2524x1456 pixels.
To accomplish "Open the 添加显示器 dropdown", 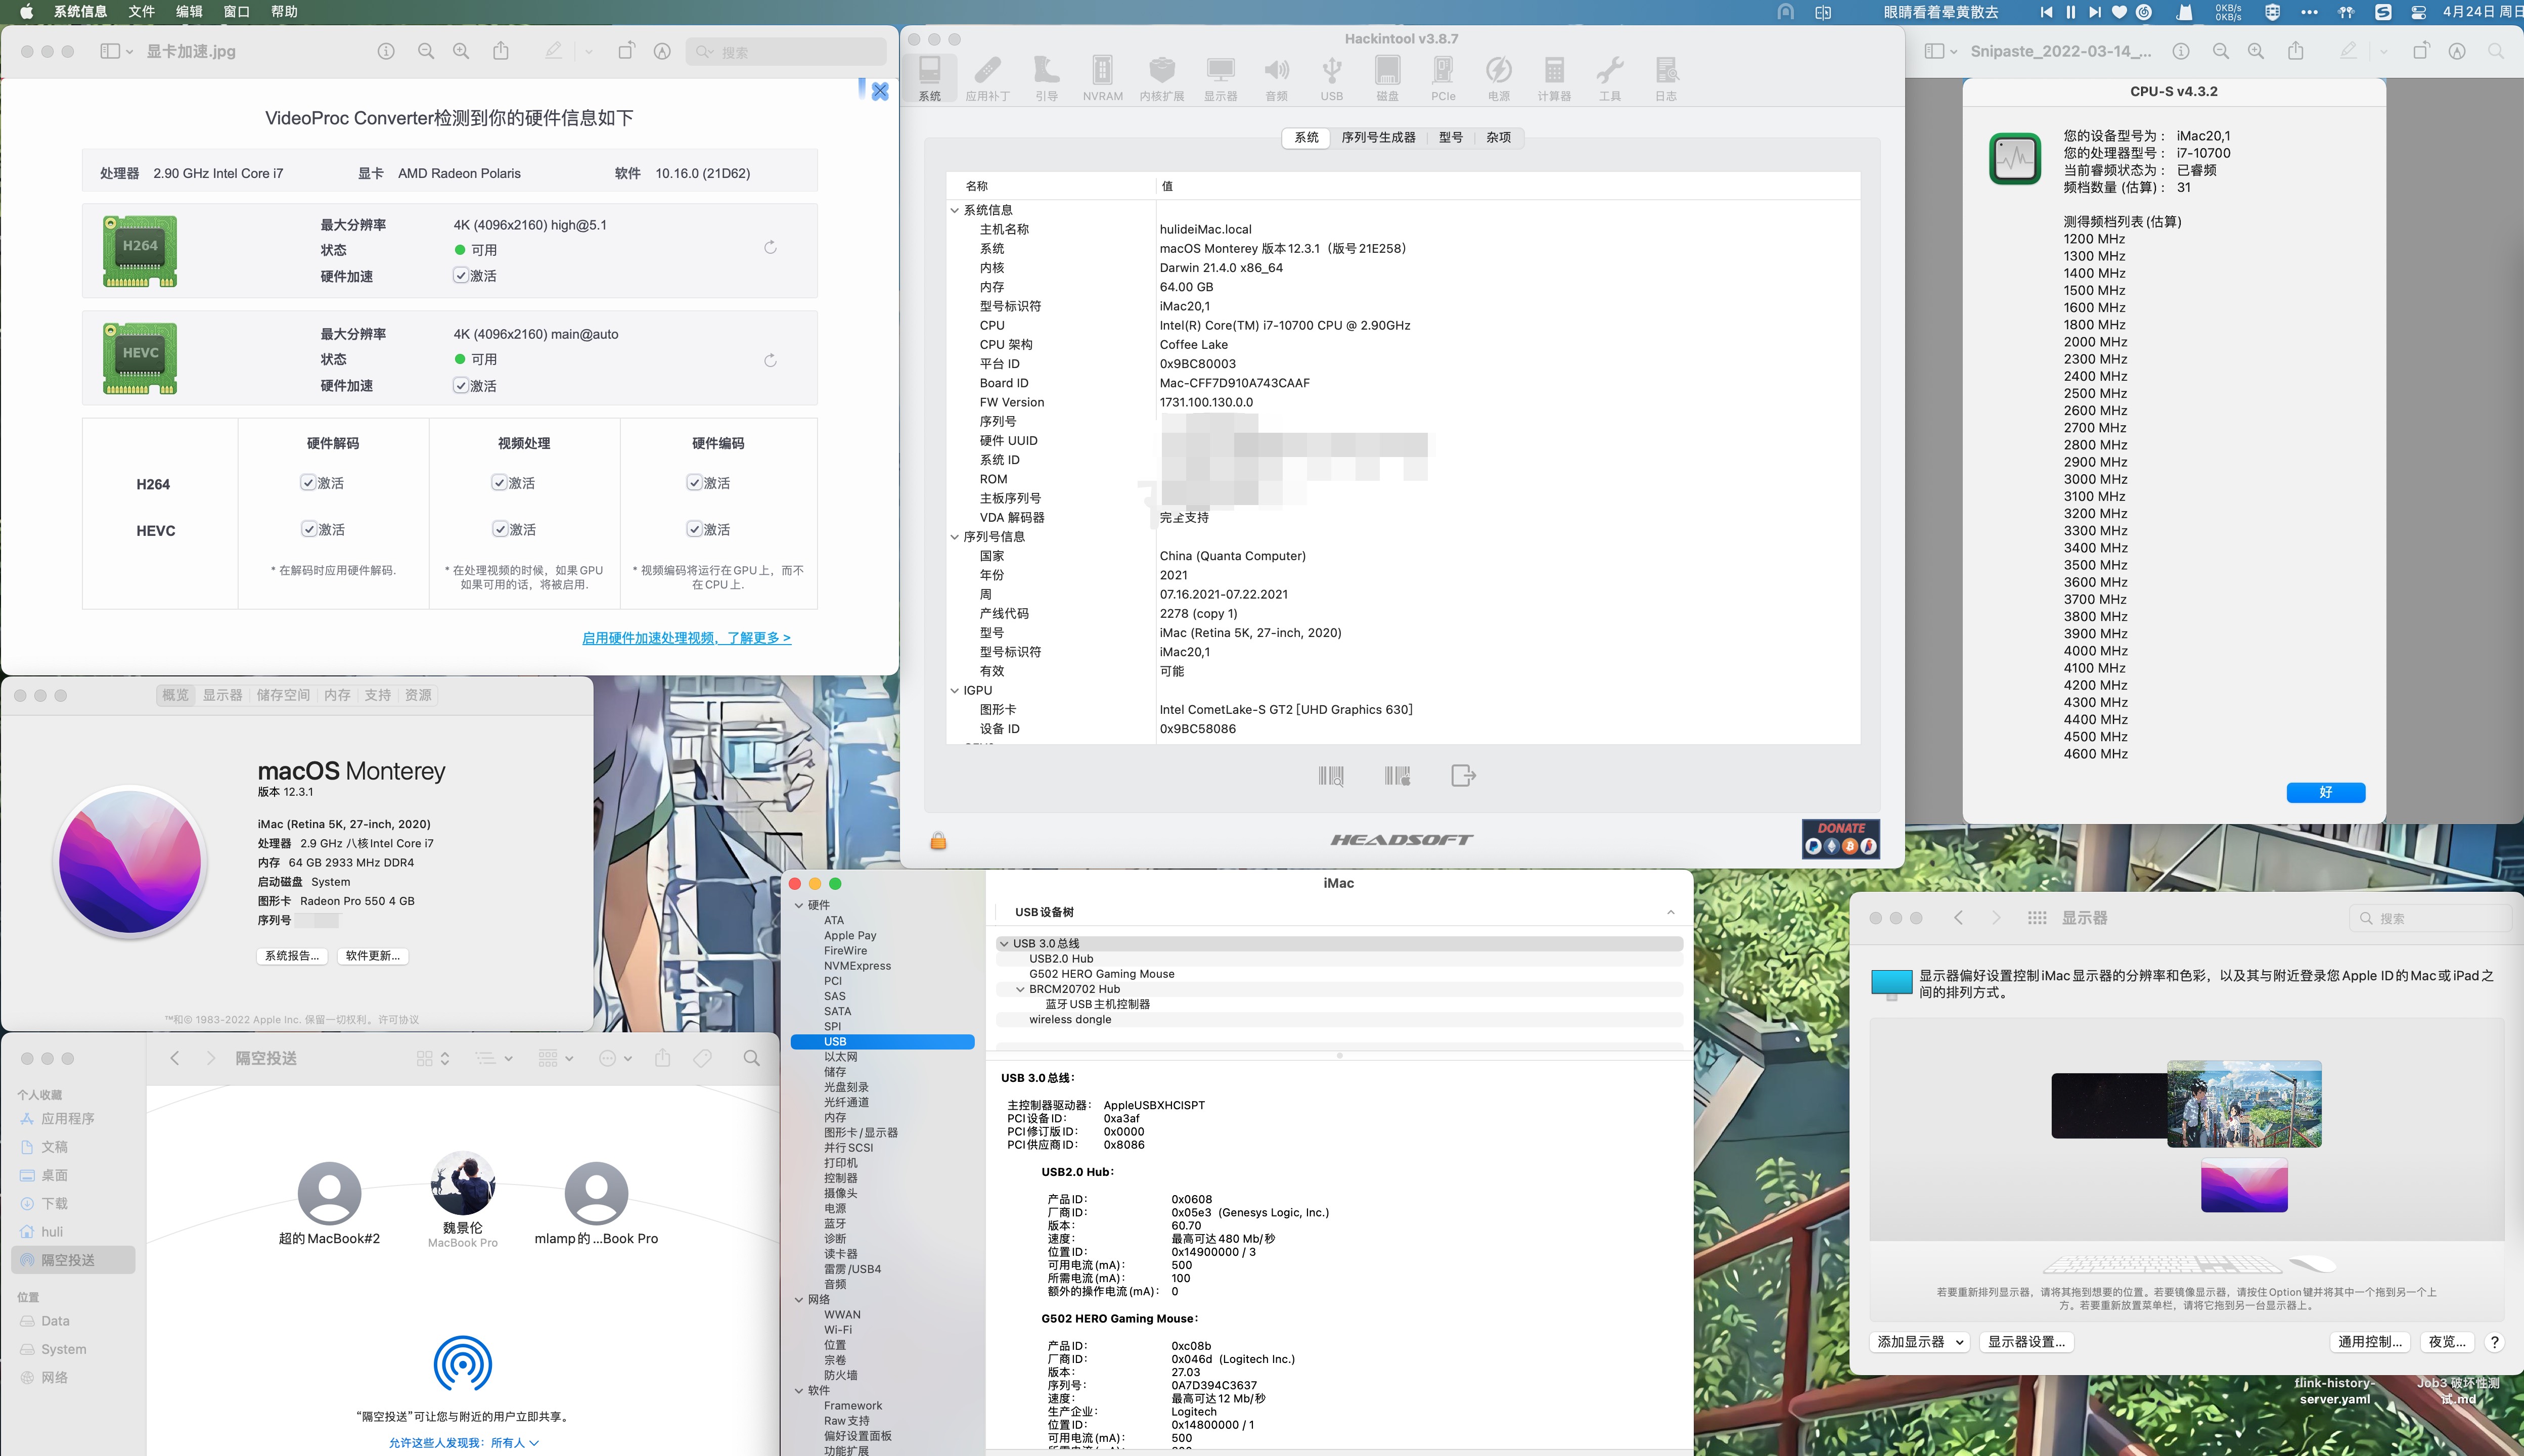I will [1919, 1342].
